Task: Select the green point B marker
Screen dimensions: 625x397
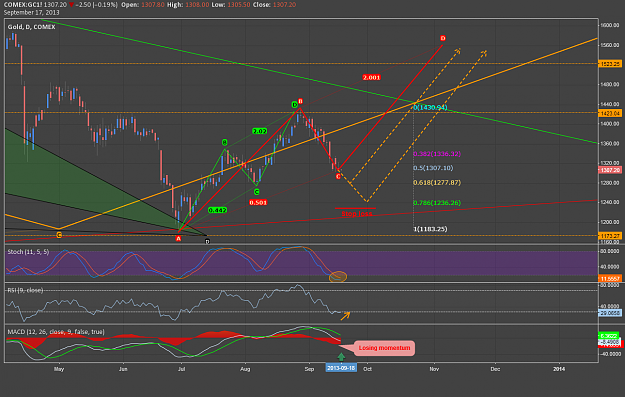Action: [x=225, y=142]
